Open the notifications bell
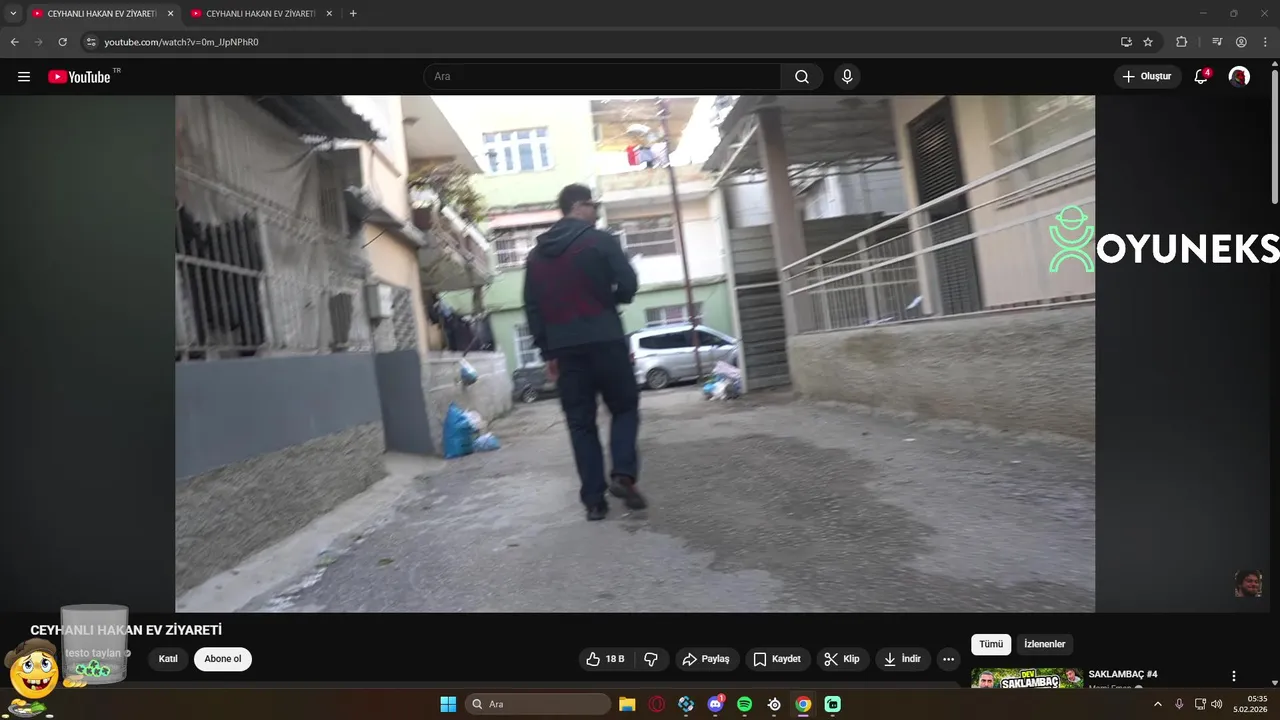This screenshot has height=720, width=1280. pos(1201,77)
